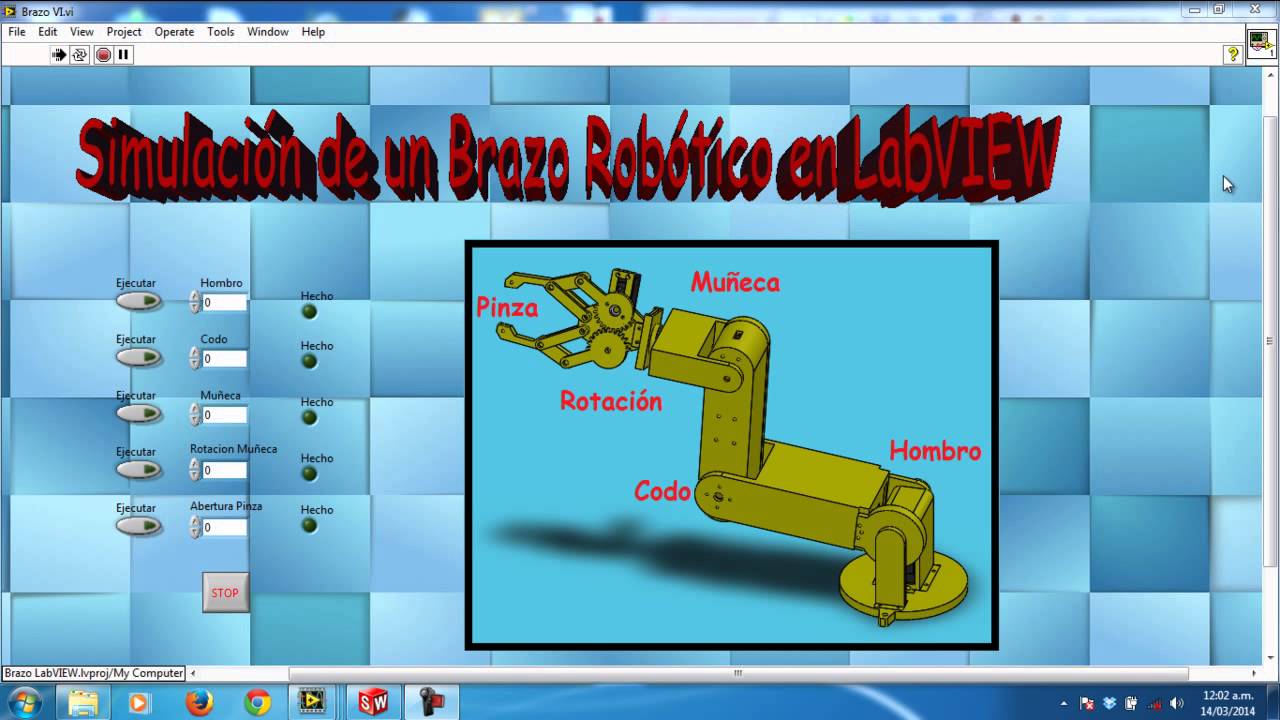This screenshot has width=1280, height=720.
Task: Click the horizontal scrollbar thumb at the bottom
Action: 738,673
